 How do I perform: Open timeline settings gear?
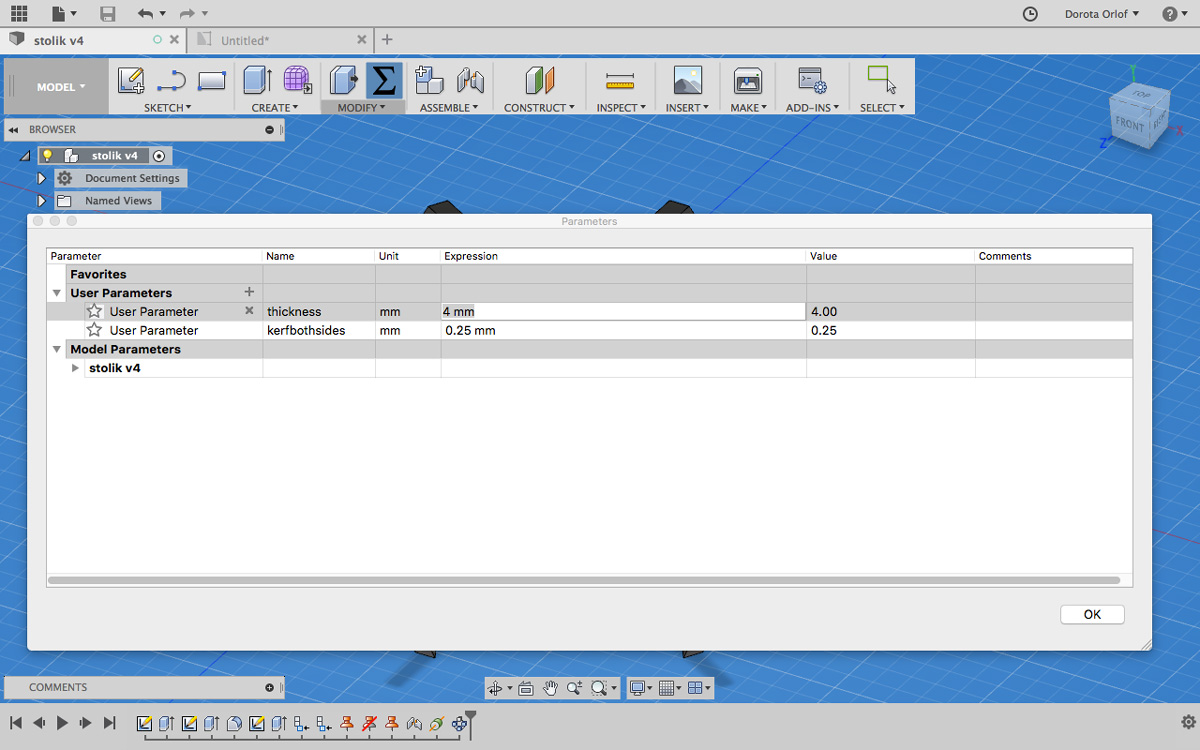coord(1186,722)
